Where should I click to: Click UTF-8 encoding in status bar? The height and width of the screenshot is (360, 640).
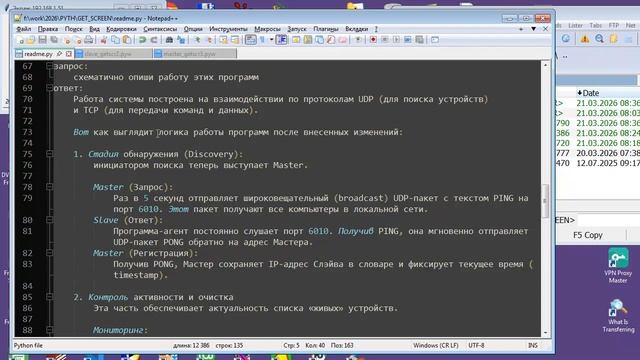point(476,345)
